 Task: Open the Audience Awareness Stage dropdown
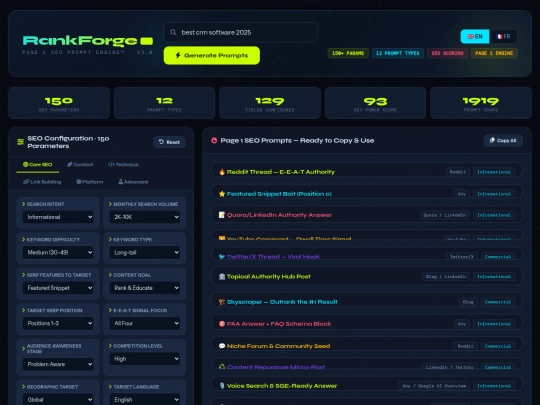click(x=58, y=364)
